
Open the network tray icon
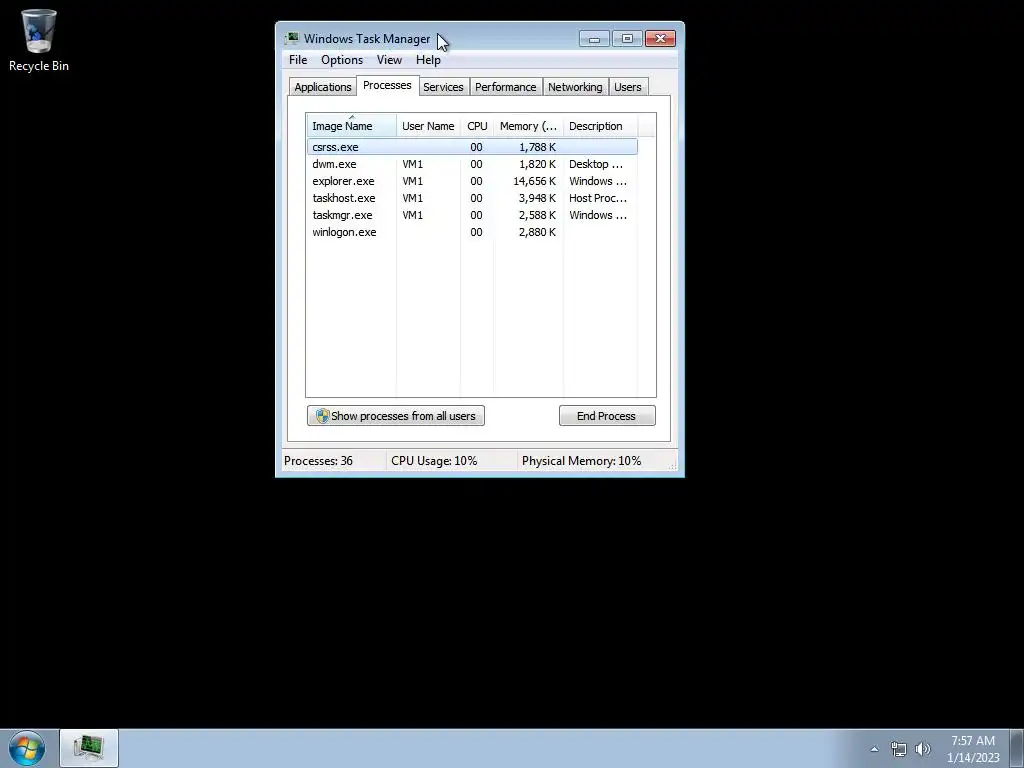pyautogui.click(x=899, y=749)
